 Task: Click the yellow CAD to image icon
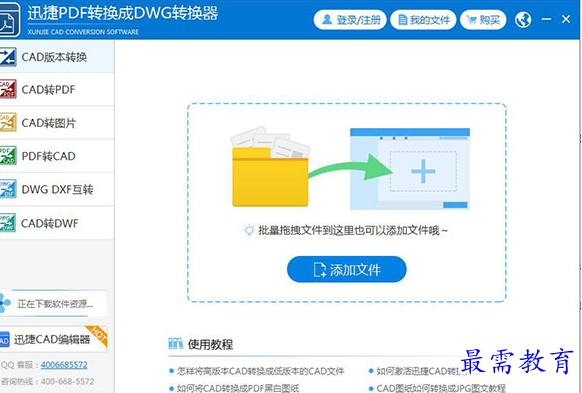8,122
